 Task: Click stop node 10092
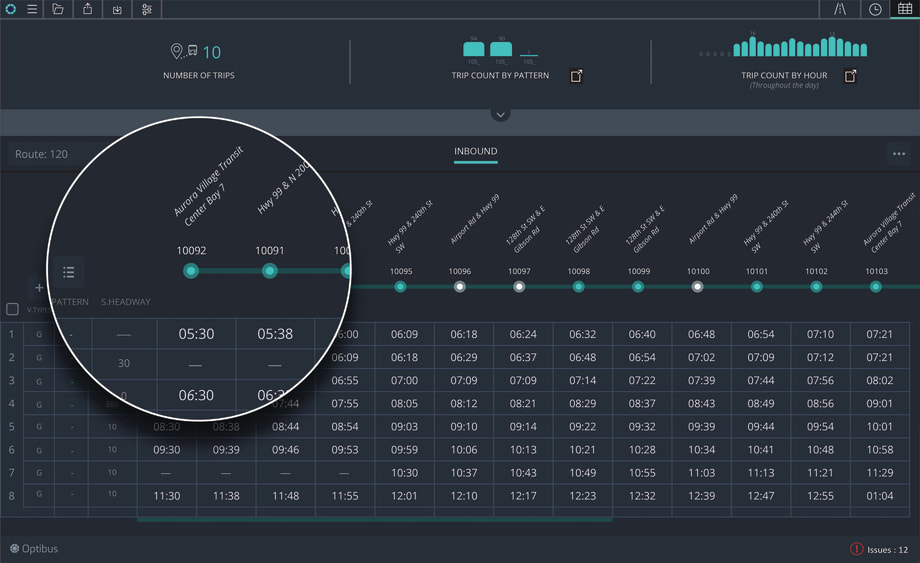191,271
